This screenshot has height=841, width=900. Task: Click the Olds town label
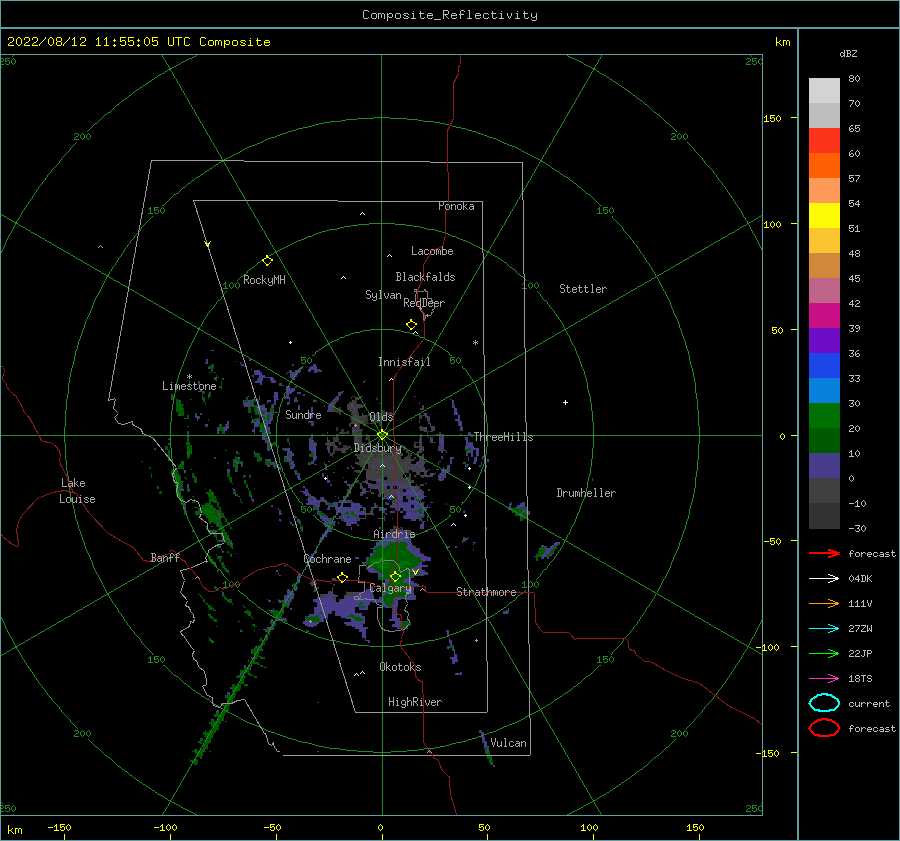pos(381,417)
